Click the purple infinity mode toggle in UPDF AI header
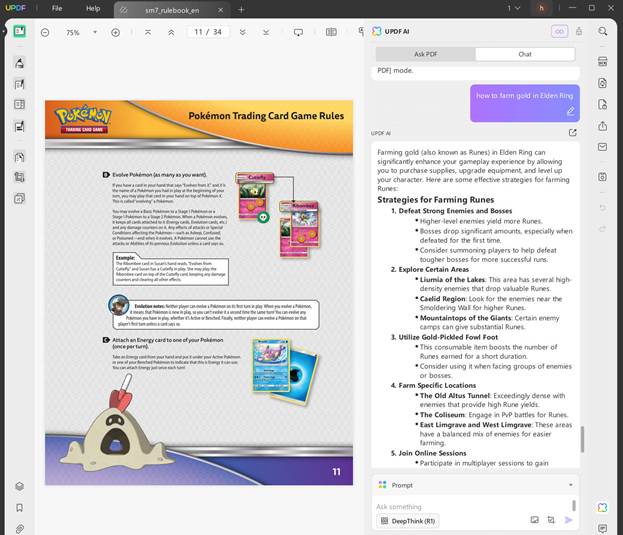623x535 pixels. point(559,31)
